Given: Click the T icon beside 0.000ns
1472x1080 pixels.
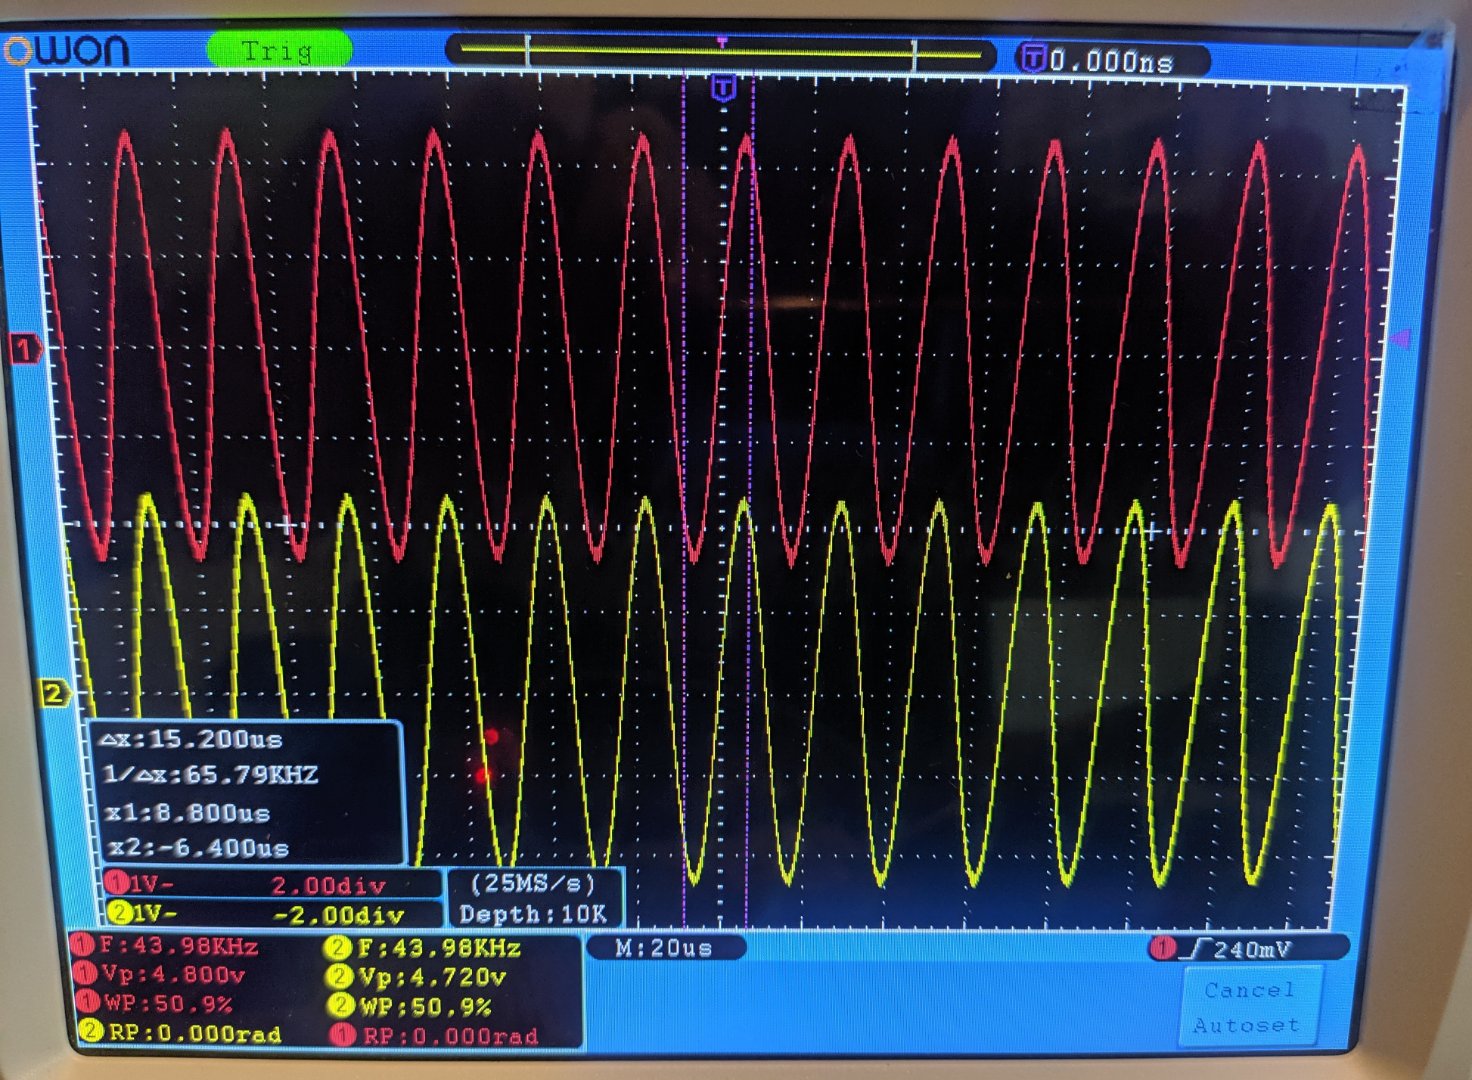Looking at the screenshot, I should 1031,60.
